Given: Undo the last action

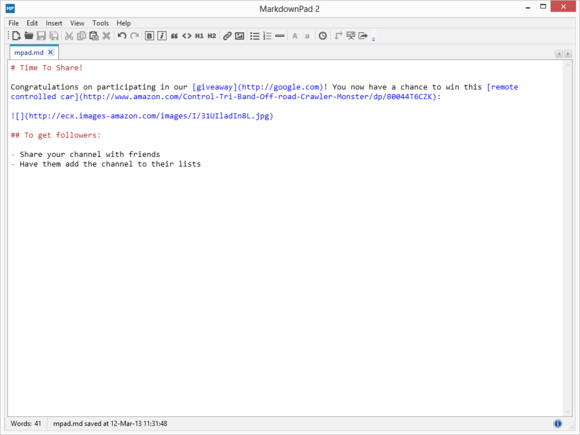Looking at the screenshot, I should (x=122, y=36).
